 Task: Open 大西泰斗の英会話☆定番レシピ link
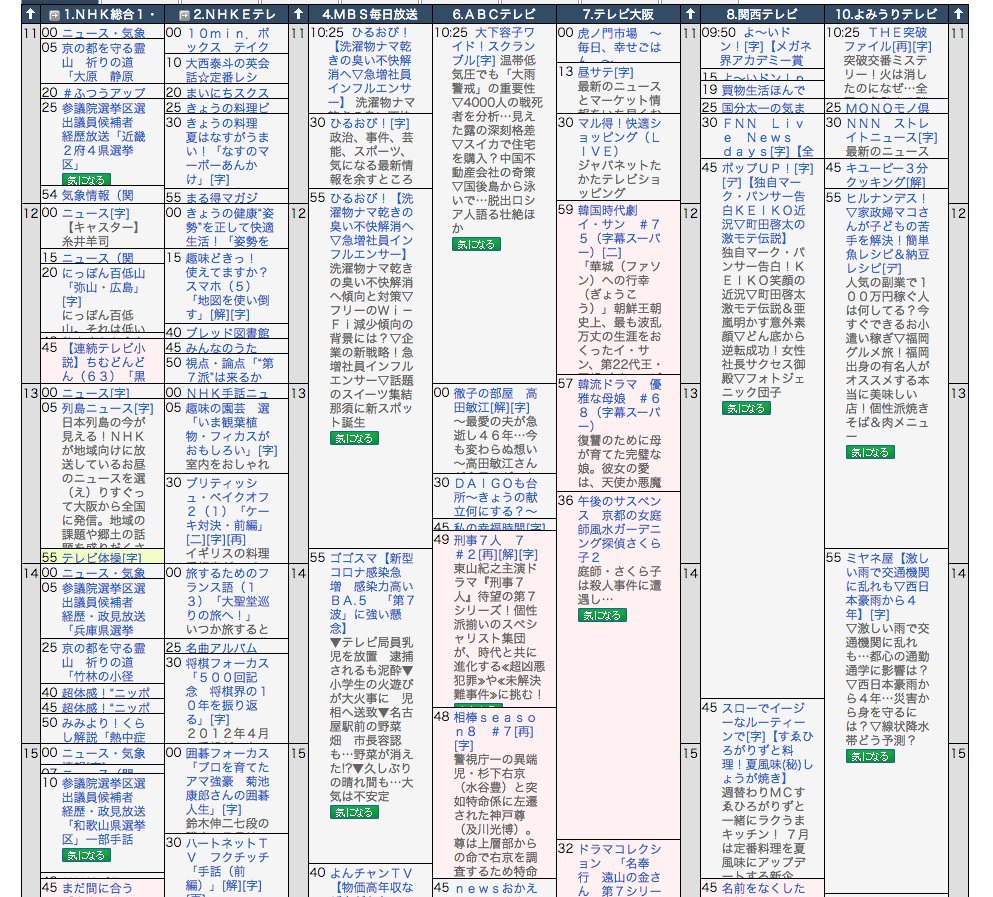(x=227, y=70)
